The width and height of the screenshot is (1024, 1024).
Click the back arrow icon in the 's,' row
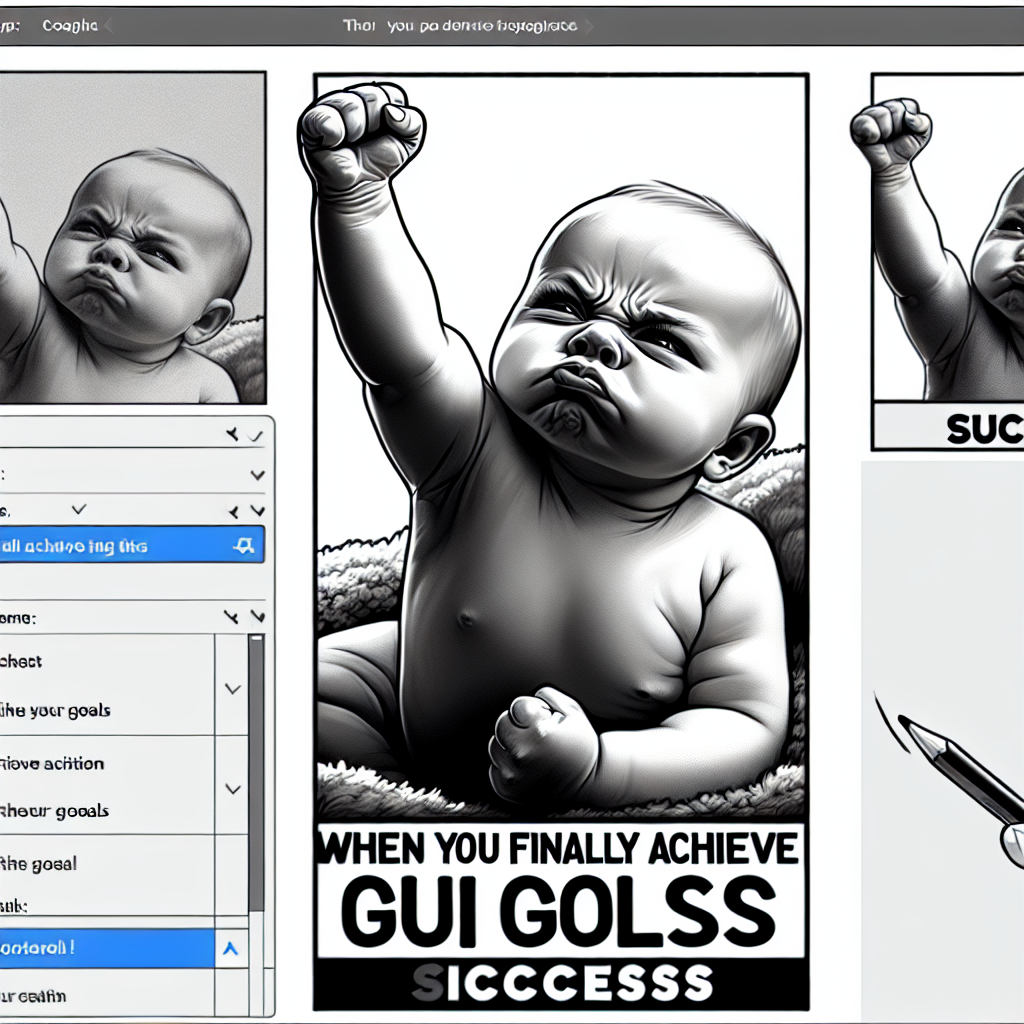pyautogui.click(x=233, y=512)
